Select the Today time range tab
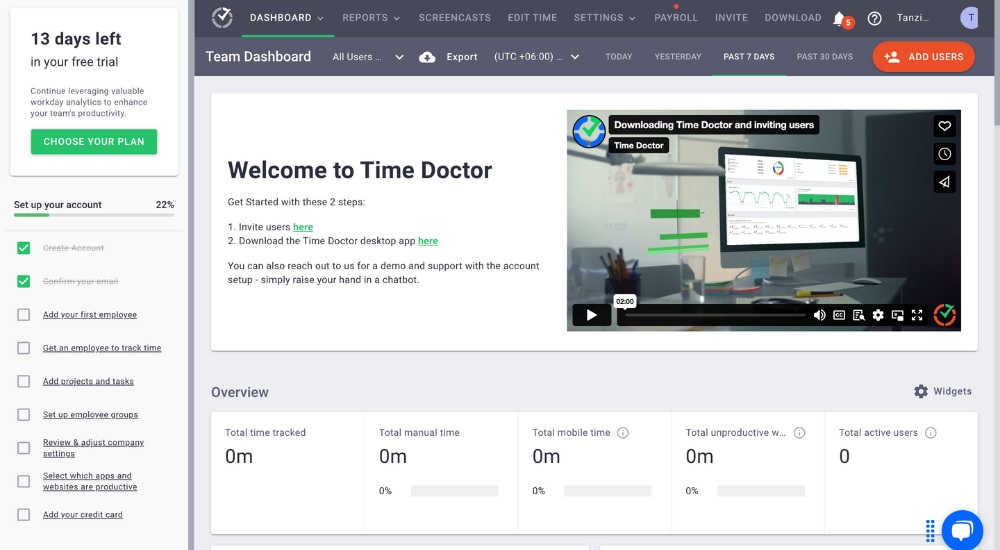Screen dimensions: 1000x550 [x=619, y=57]
